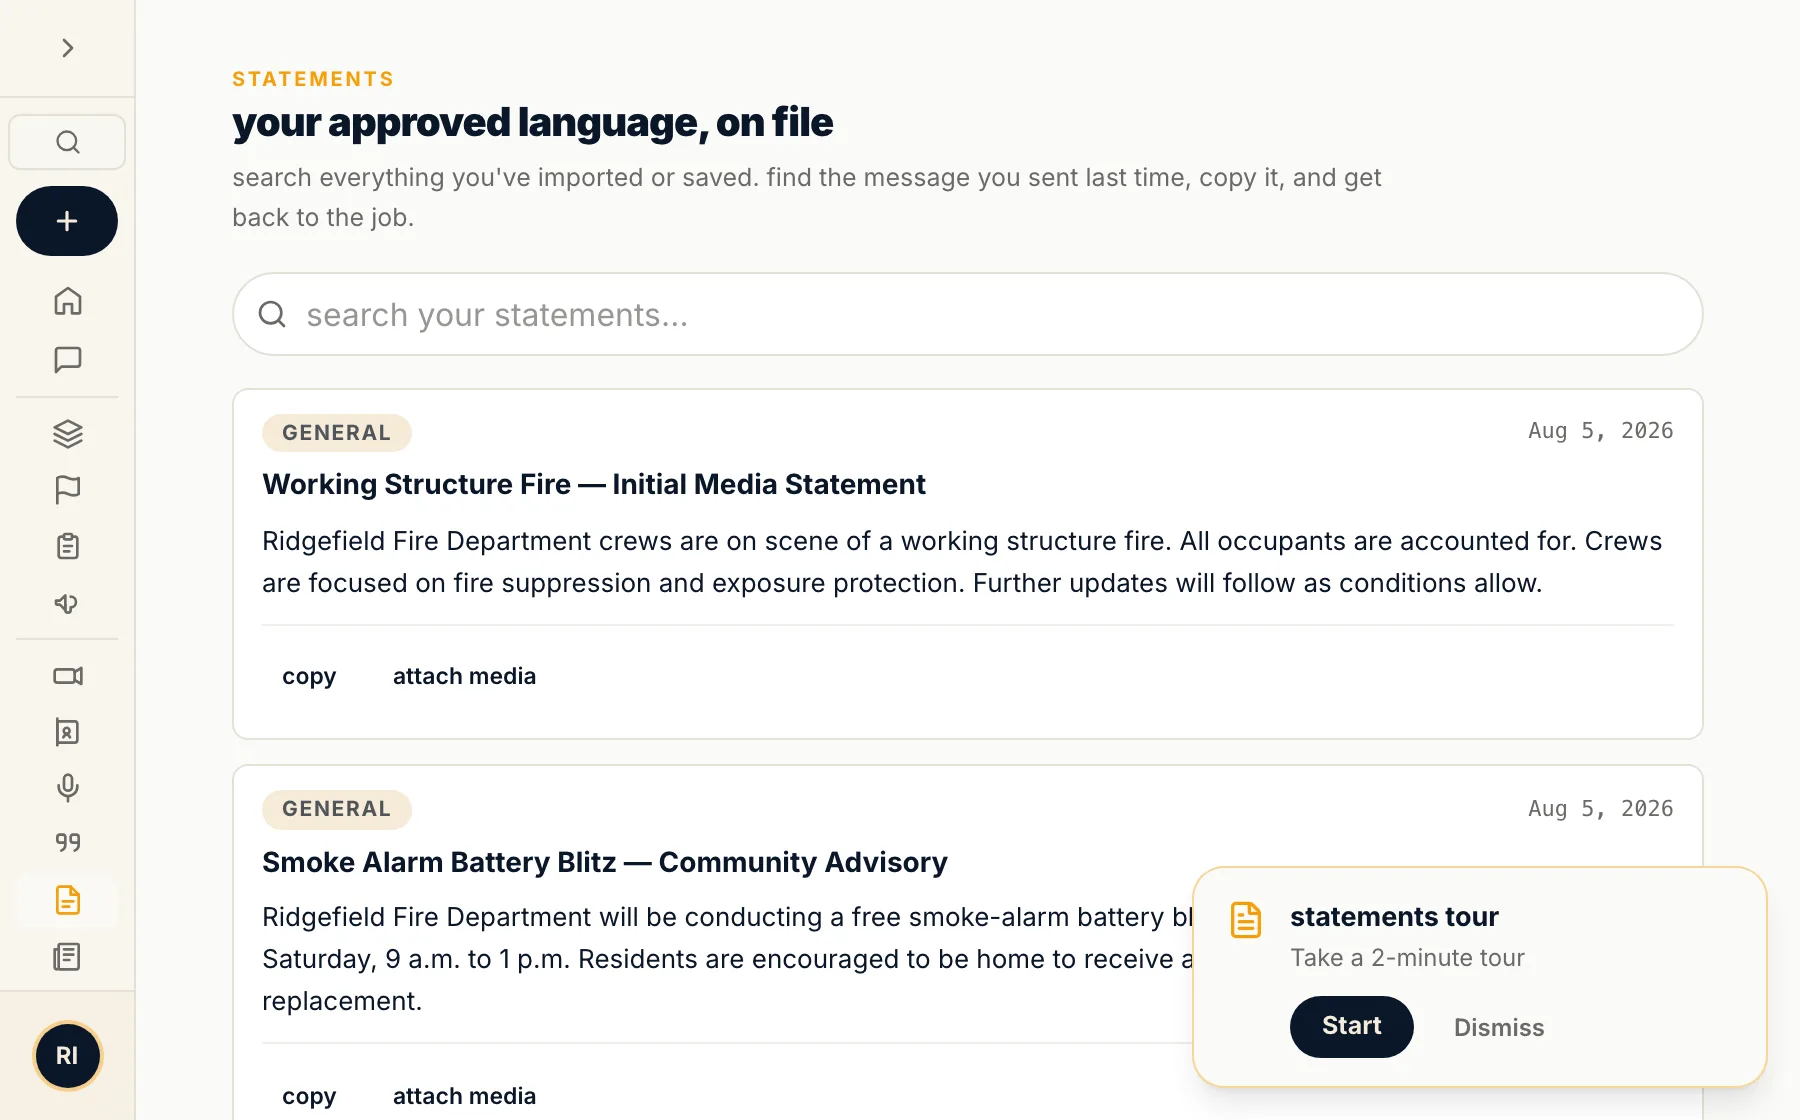Dismiss the statements tour popup
This screenshot has width=1800, height=1120.
click(1499, 1027)
